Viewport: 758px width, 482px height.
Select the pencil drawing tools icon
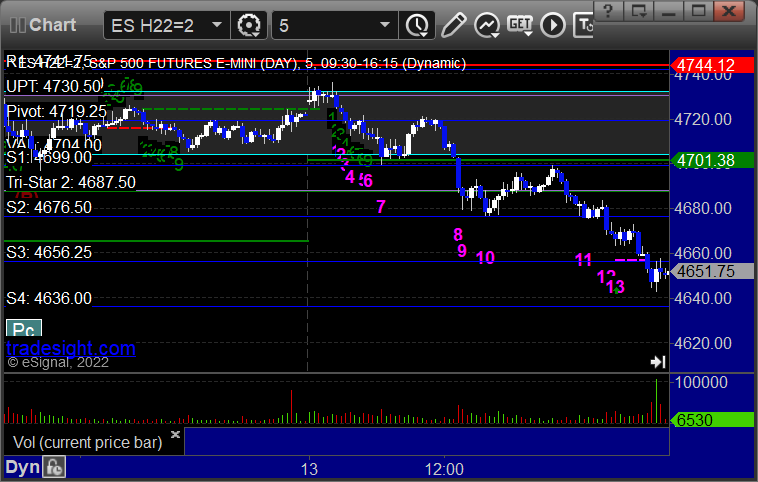(453, 25)
